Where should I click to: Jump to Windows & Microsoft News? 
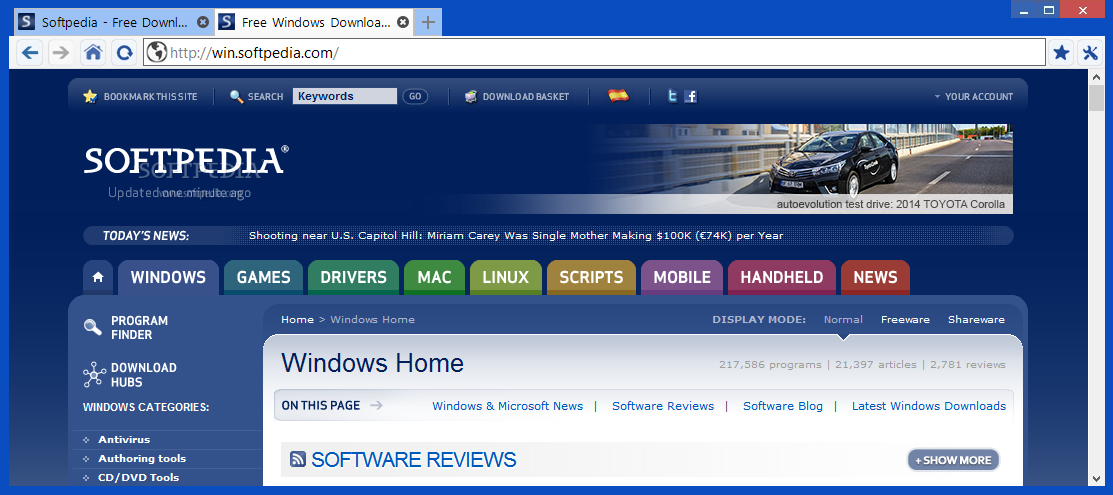click(508, 406)
